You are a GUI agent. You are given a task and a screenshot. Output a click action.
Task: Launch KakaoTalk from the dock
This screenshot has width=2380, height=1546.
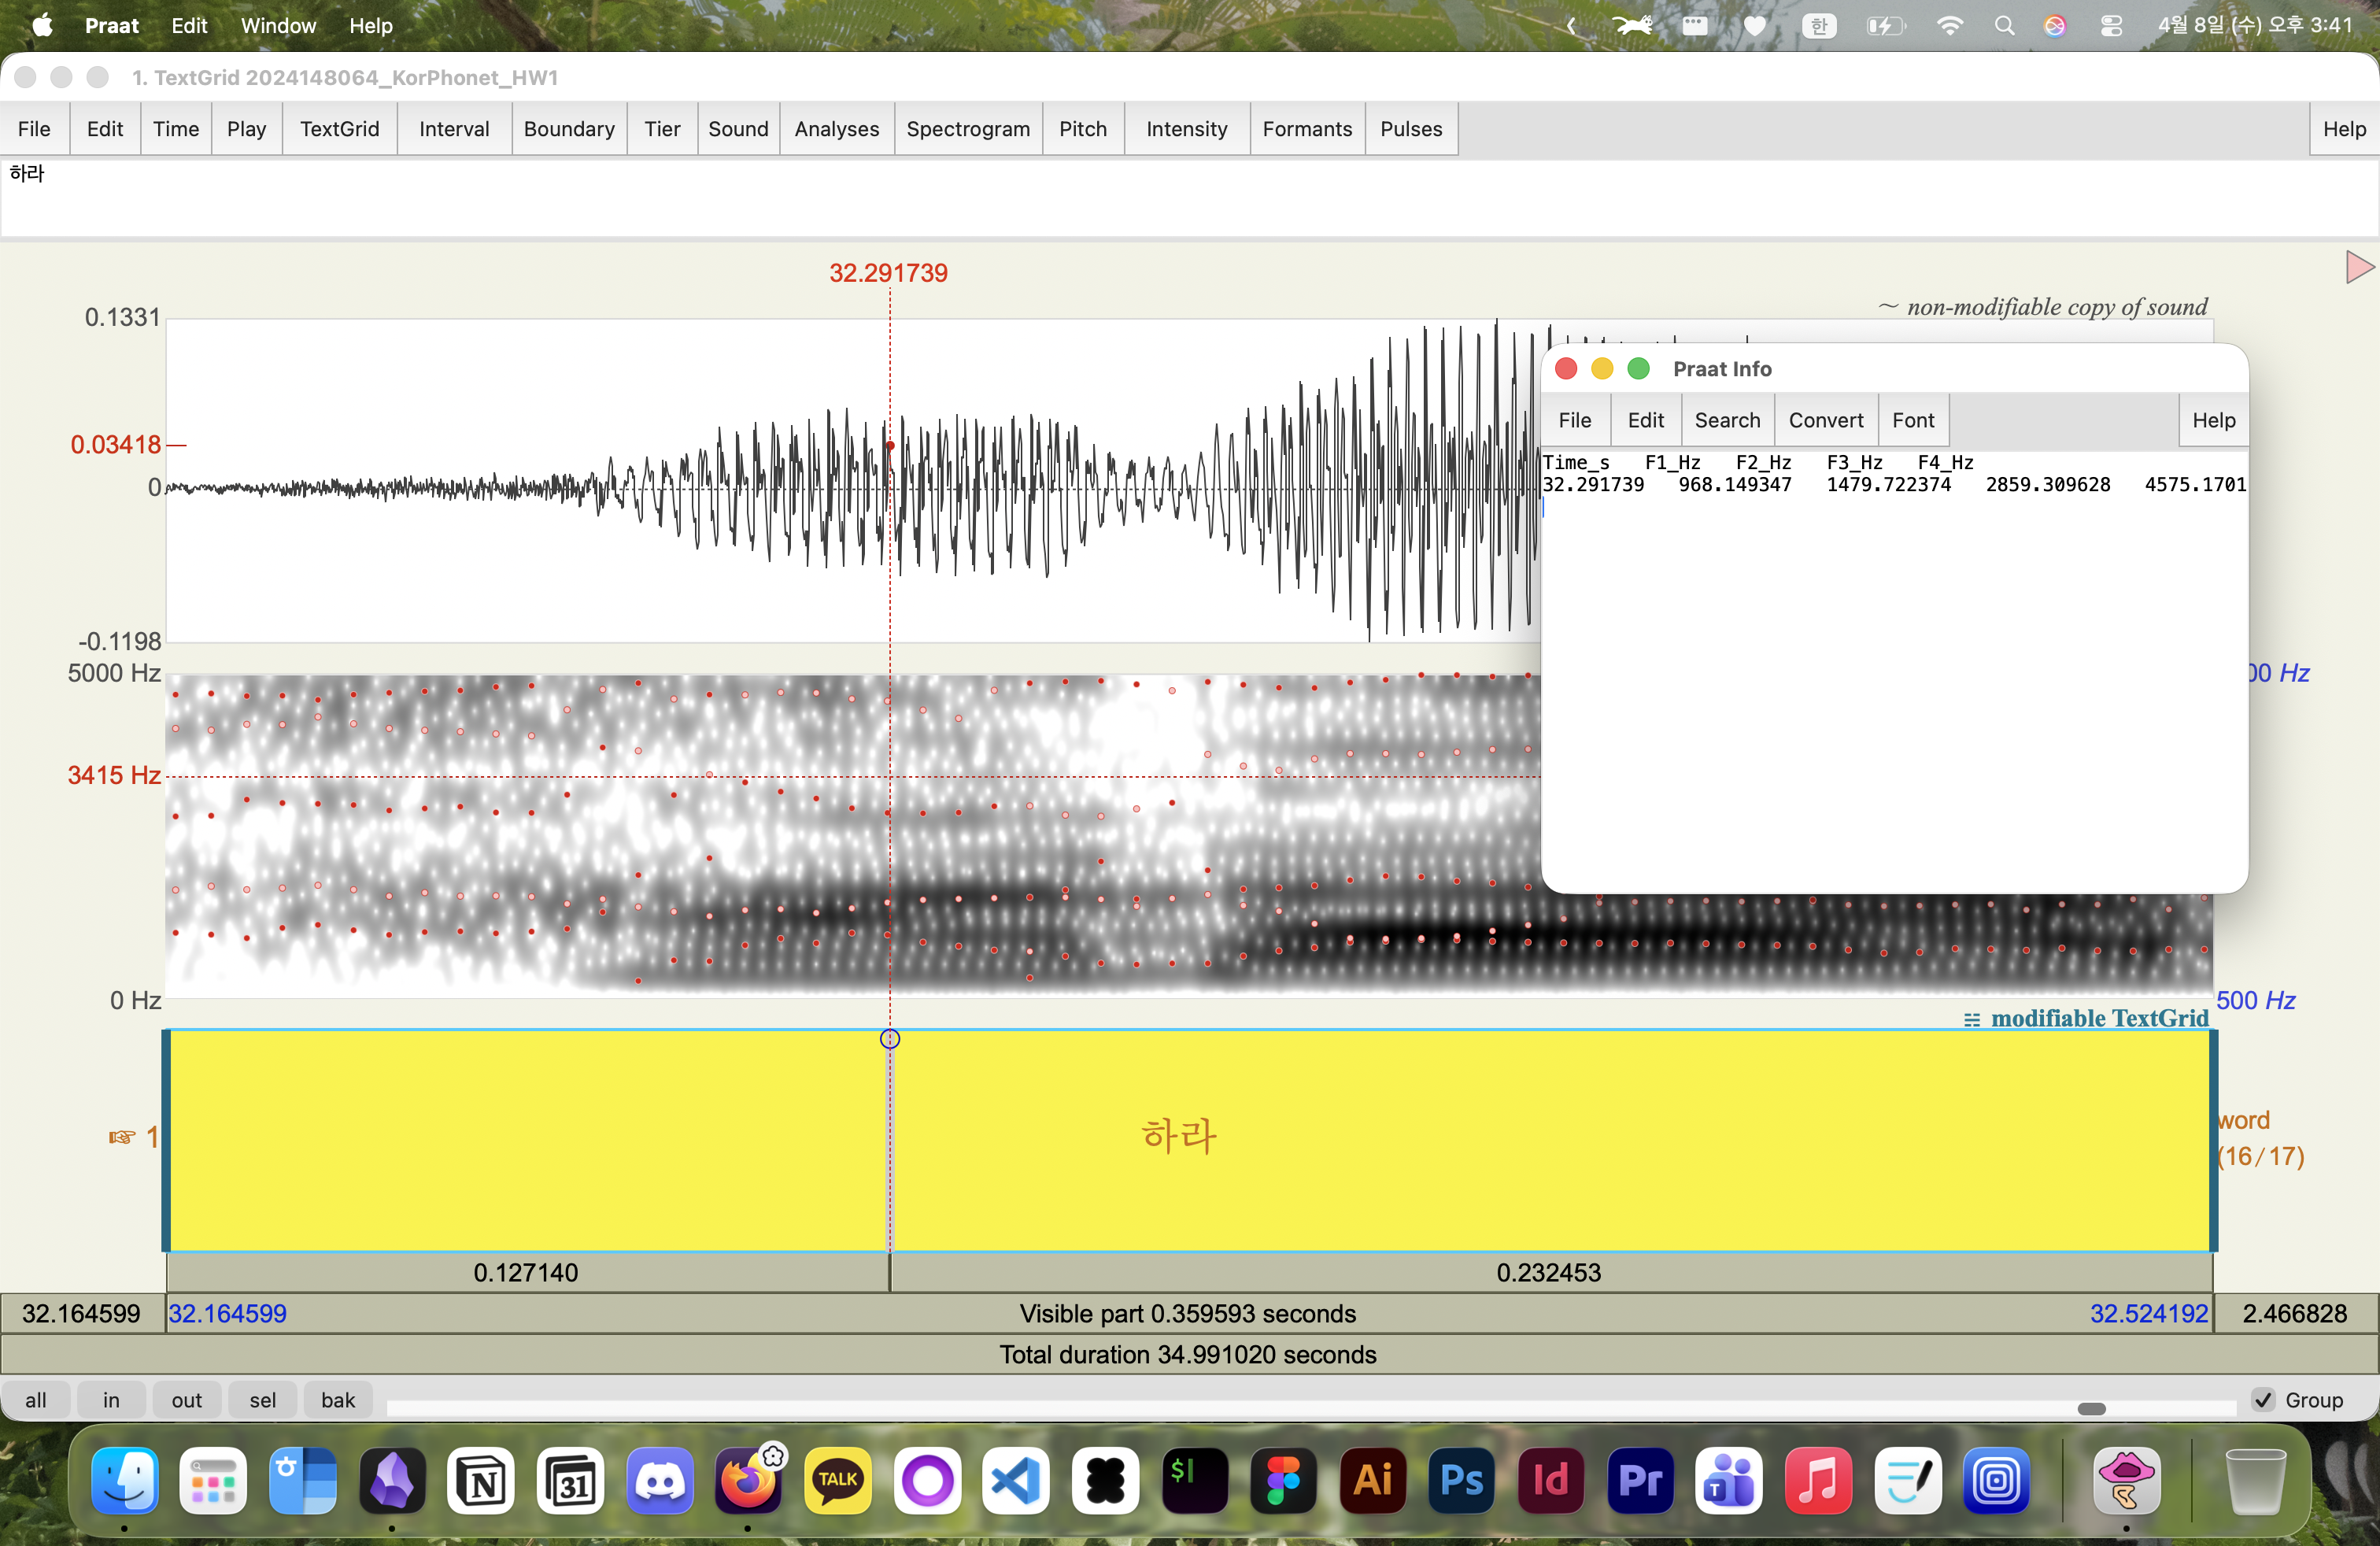pos(838,1481)
